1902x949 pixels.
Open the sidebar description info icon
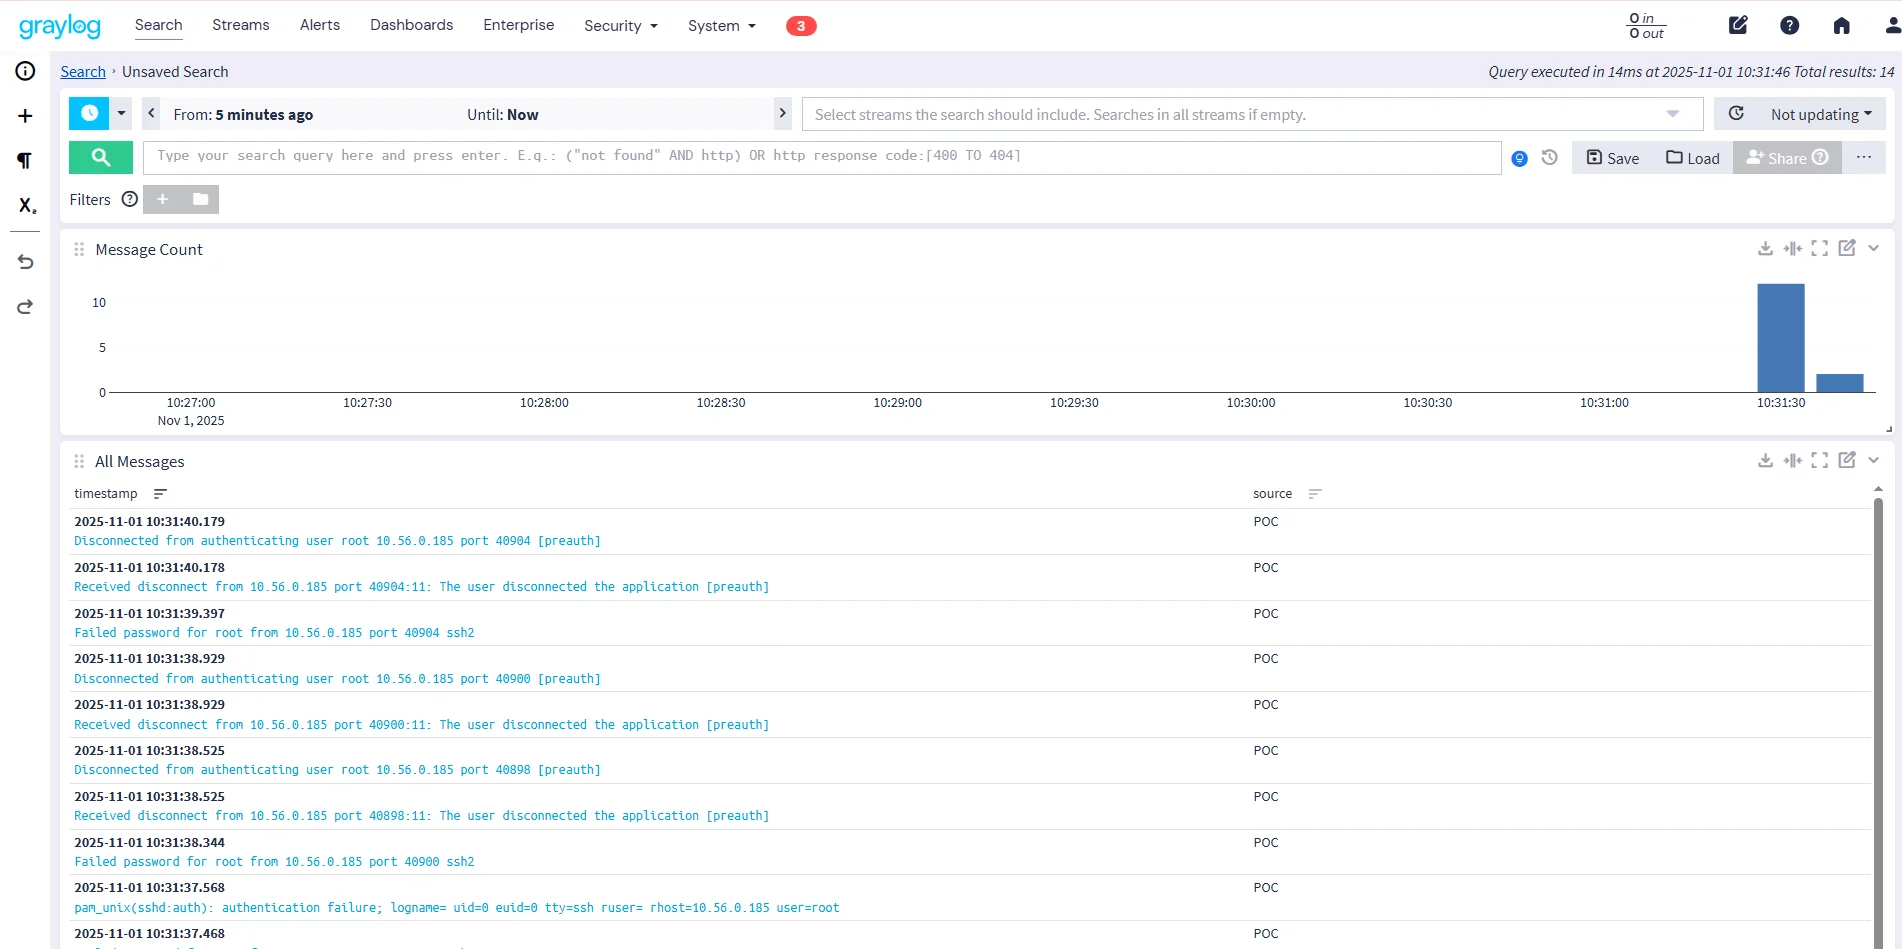pos(25,71)
